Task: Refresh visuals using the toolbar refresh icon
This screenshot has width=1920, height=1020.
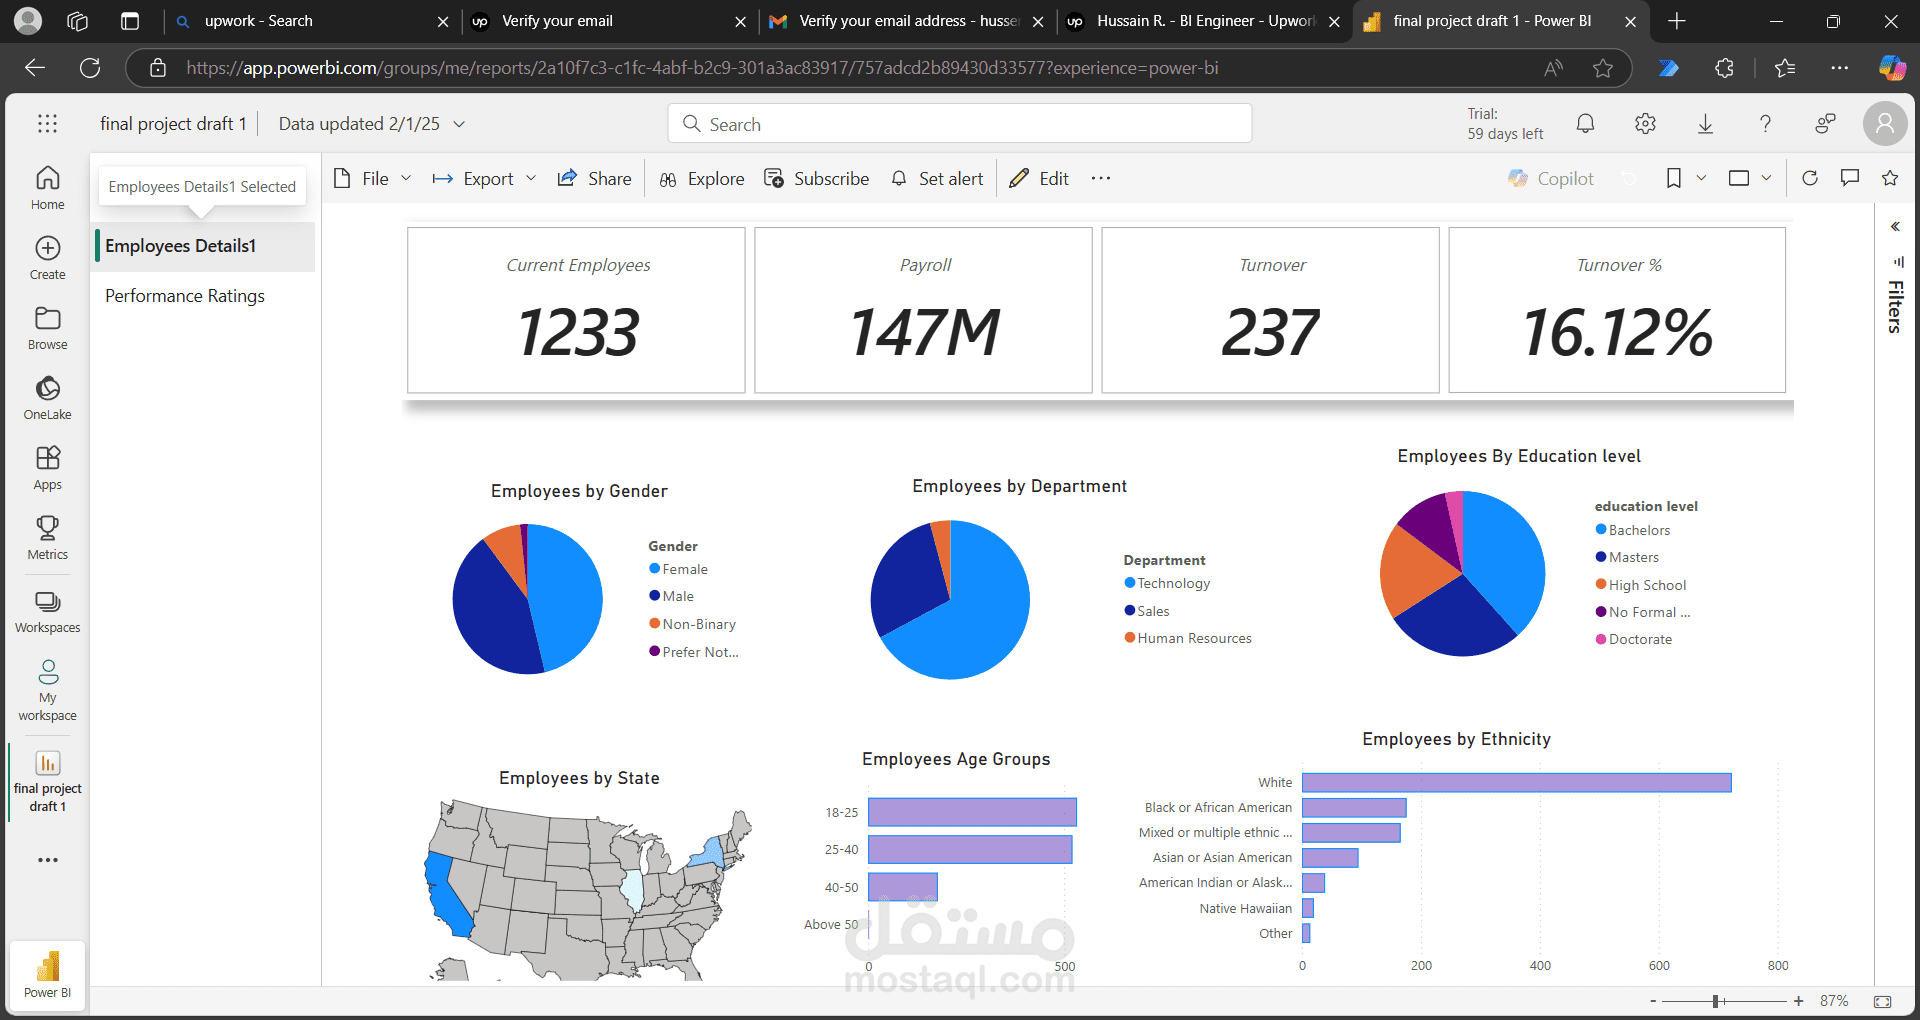Action: pyautogui.click(x=1809, y=178)
